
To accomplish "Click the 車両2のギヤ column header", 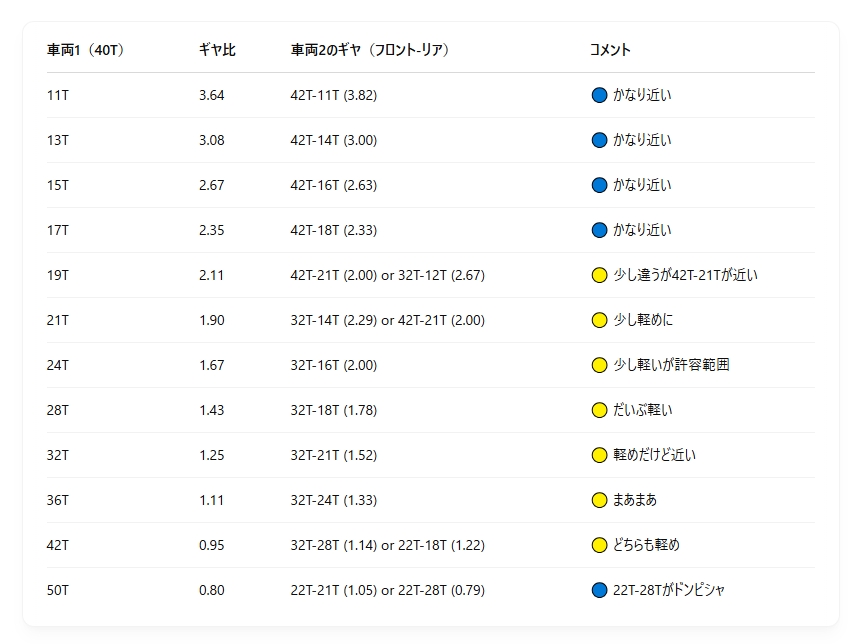I will [370, 50].
